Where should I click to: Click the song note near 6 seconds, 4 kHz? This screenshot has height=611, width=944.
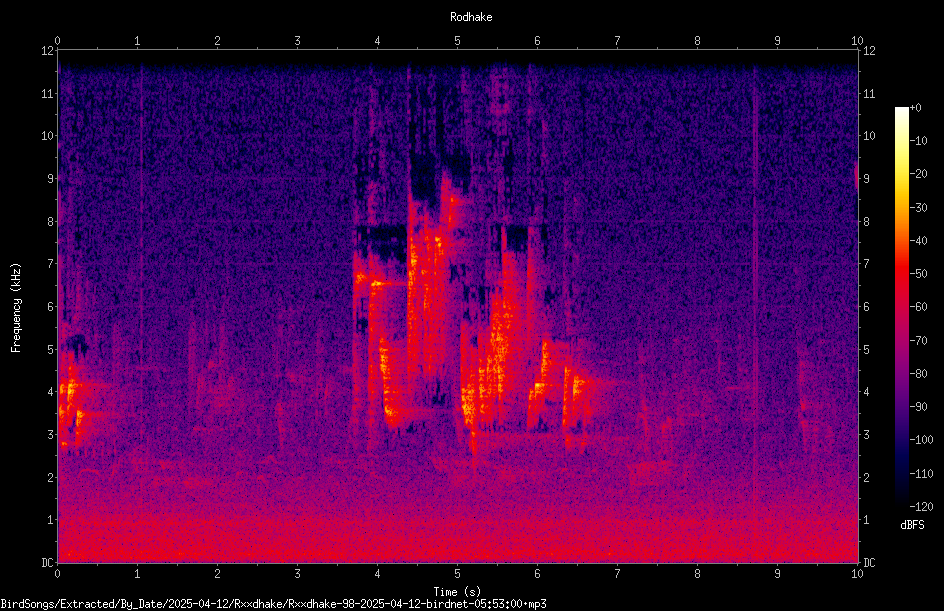click(x=539, y=386)
